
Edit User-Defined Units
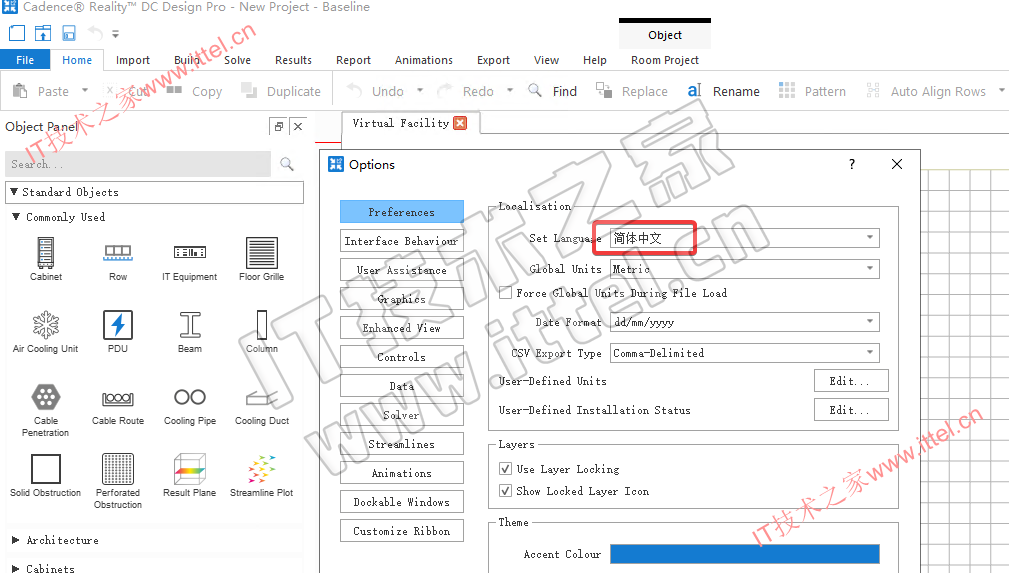click(851, 380)
